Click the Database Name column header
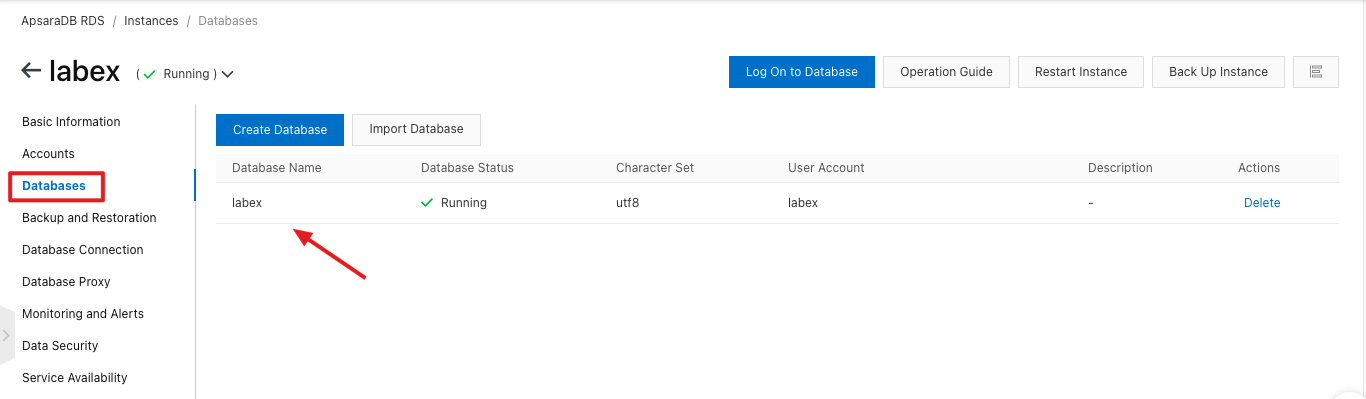 click(x=277, y=168)
